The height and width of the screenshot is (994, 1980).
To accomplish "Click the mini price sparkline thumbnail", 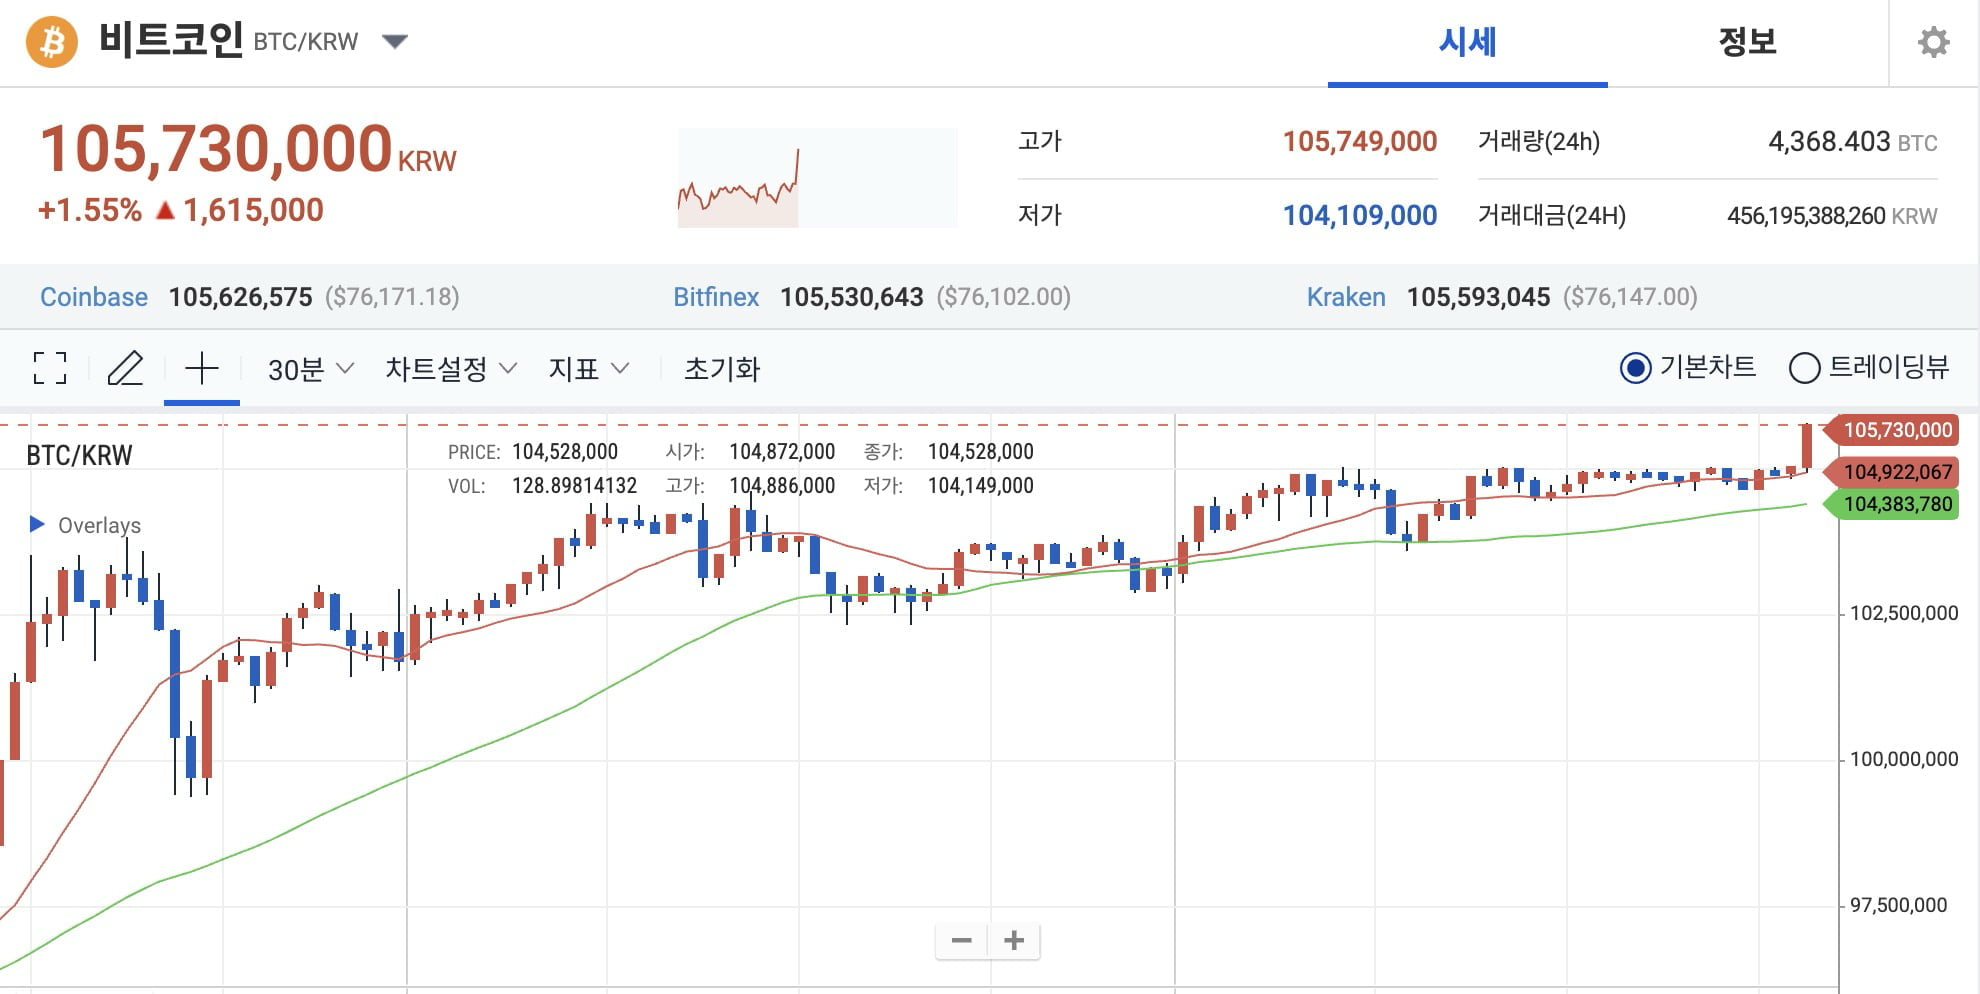I will click(x=817, y=178).
